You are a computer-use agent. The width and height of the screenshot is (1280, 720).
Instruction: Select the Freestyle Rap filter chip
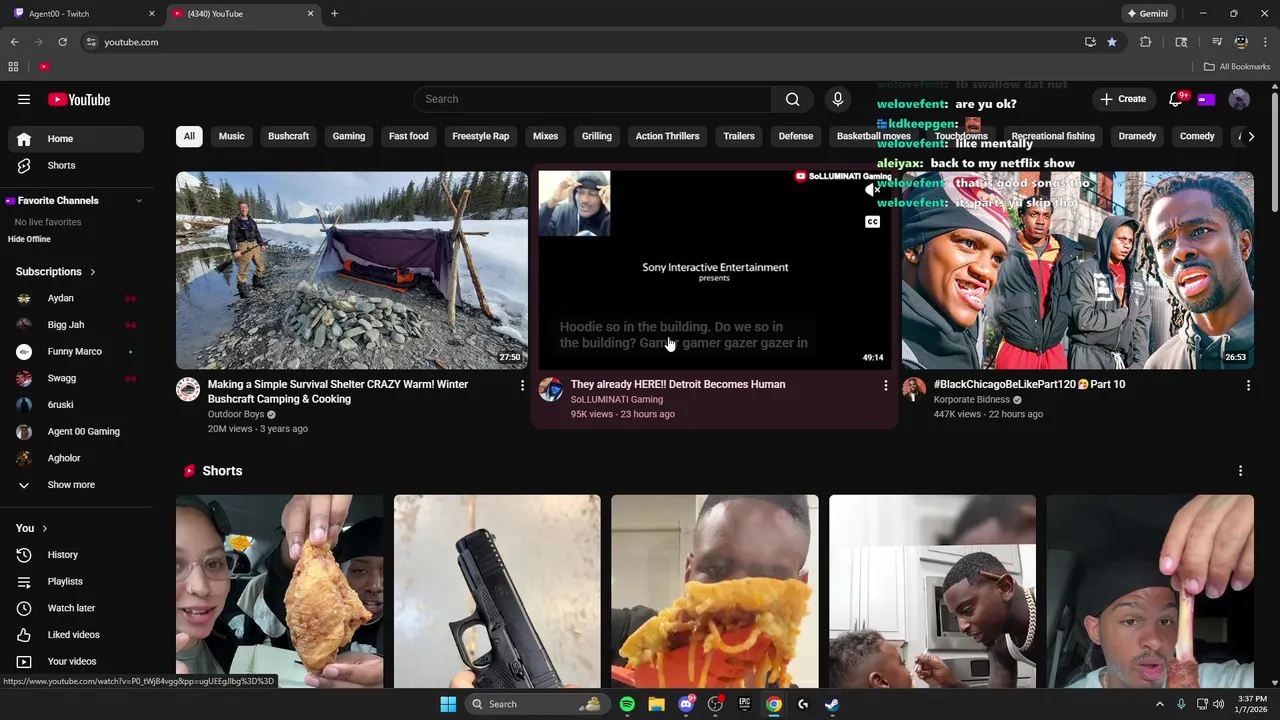tap(480, 136)
